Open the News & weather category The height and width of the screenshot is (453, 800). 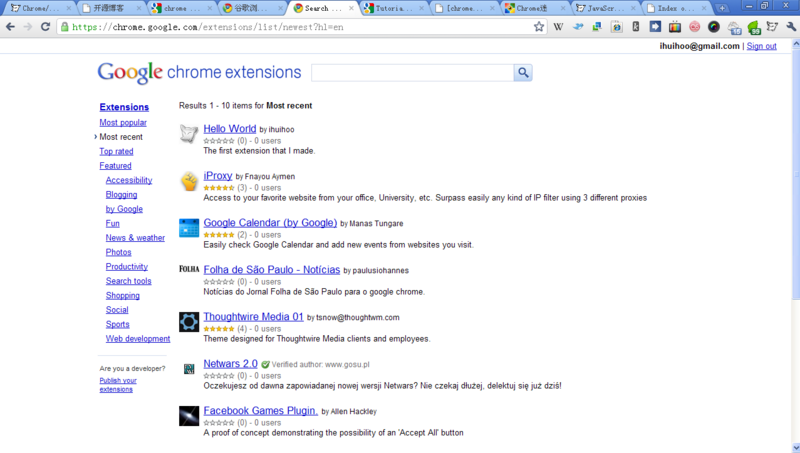point(135,238)
